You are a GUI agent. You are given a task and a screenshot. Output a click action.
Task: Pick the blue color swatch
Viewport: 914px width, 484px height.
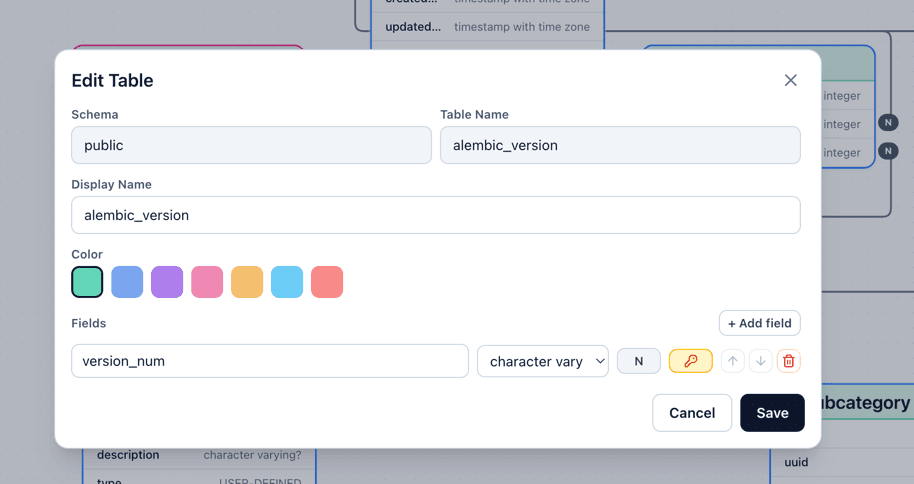[x=127, y=282]
